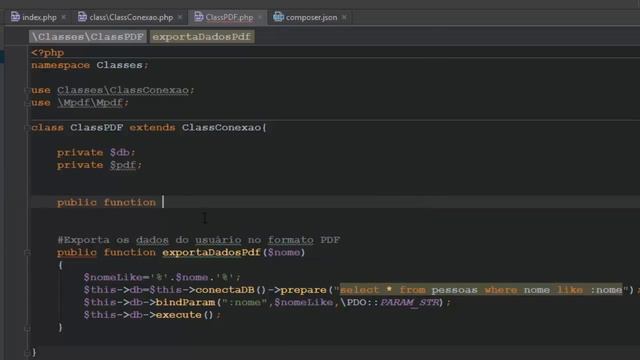640x360 pixels.
Task: Click the \Classes\ClassPDF breadcrumb
Action: click(x=87, y=37)
